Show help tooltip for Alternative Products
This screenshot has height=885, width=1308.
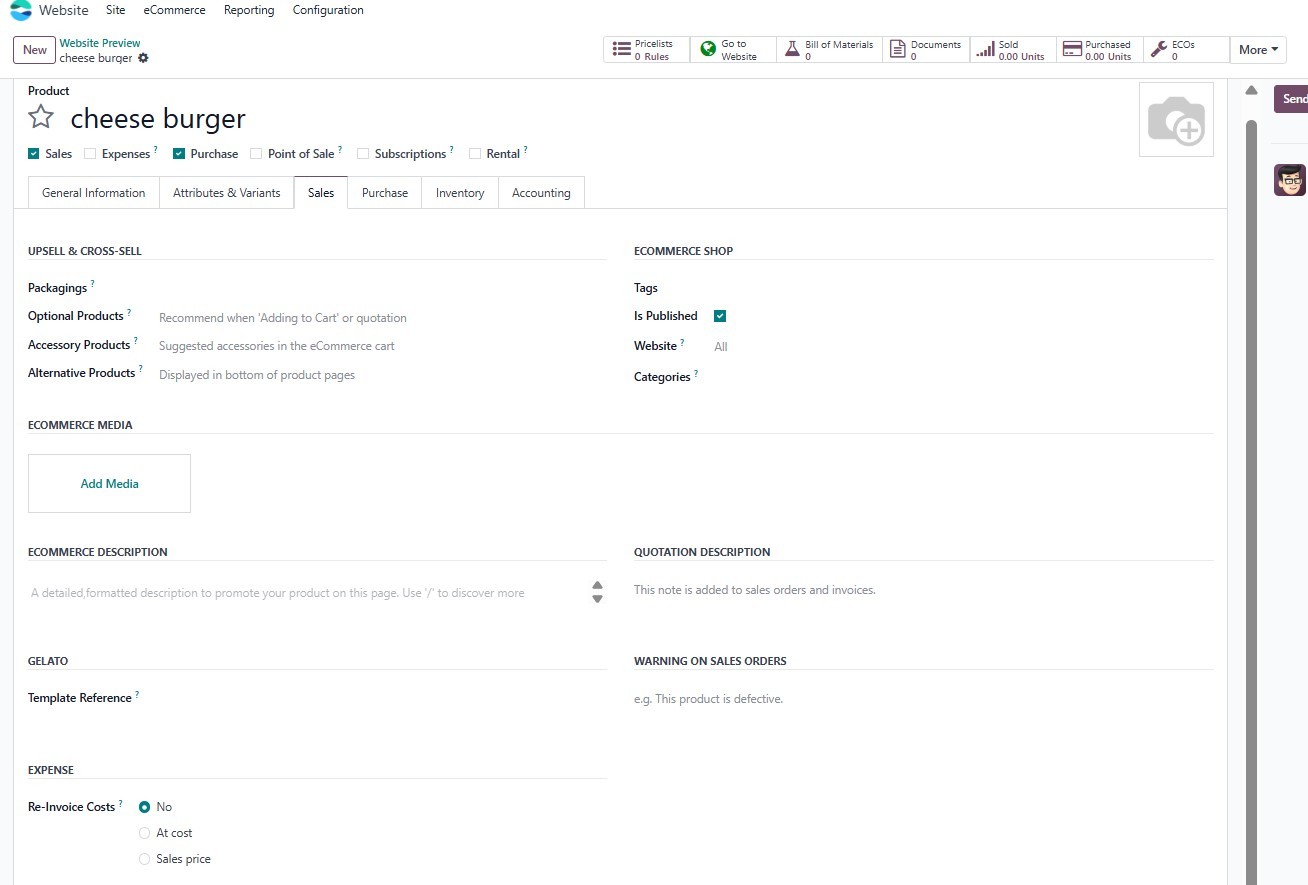coord(140,369)
